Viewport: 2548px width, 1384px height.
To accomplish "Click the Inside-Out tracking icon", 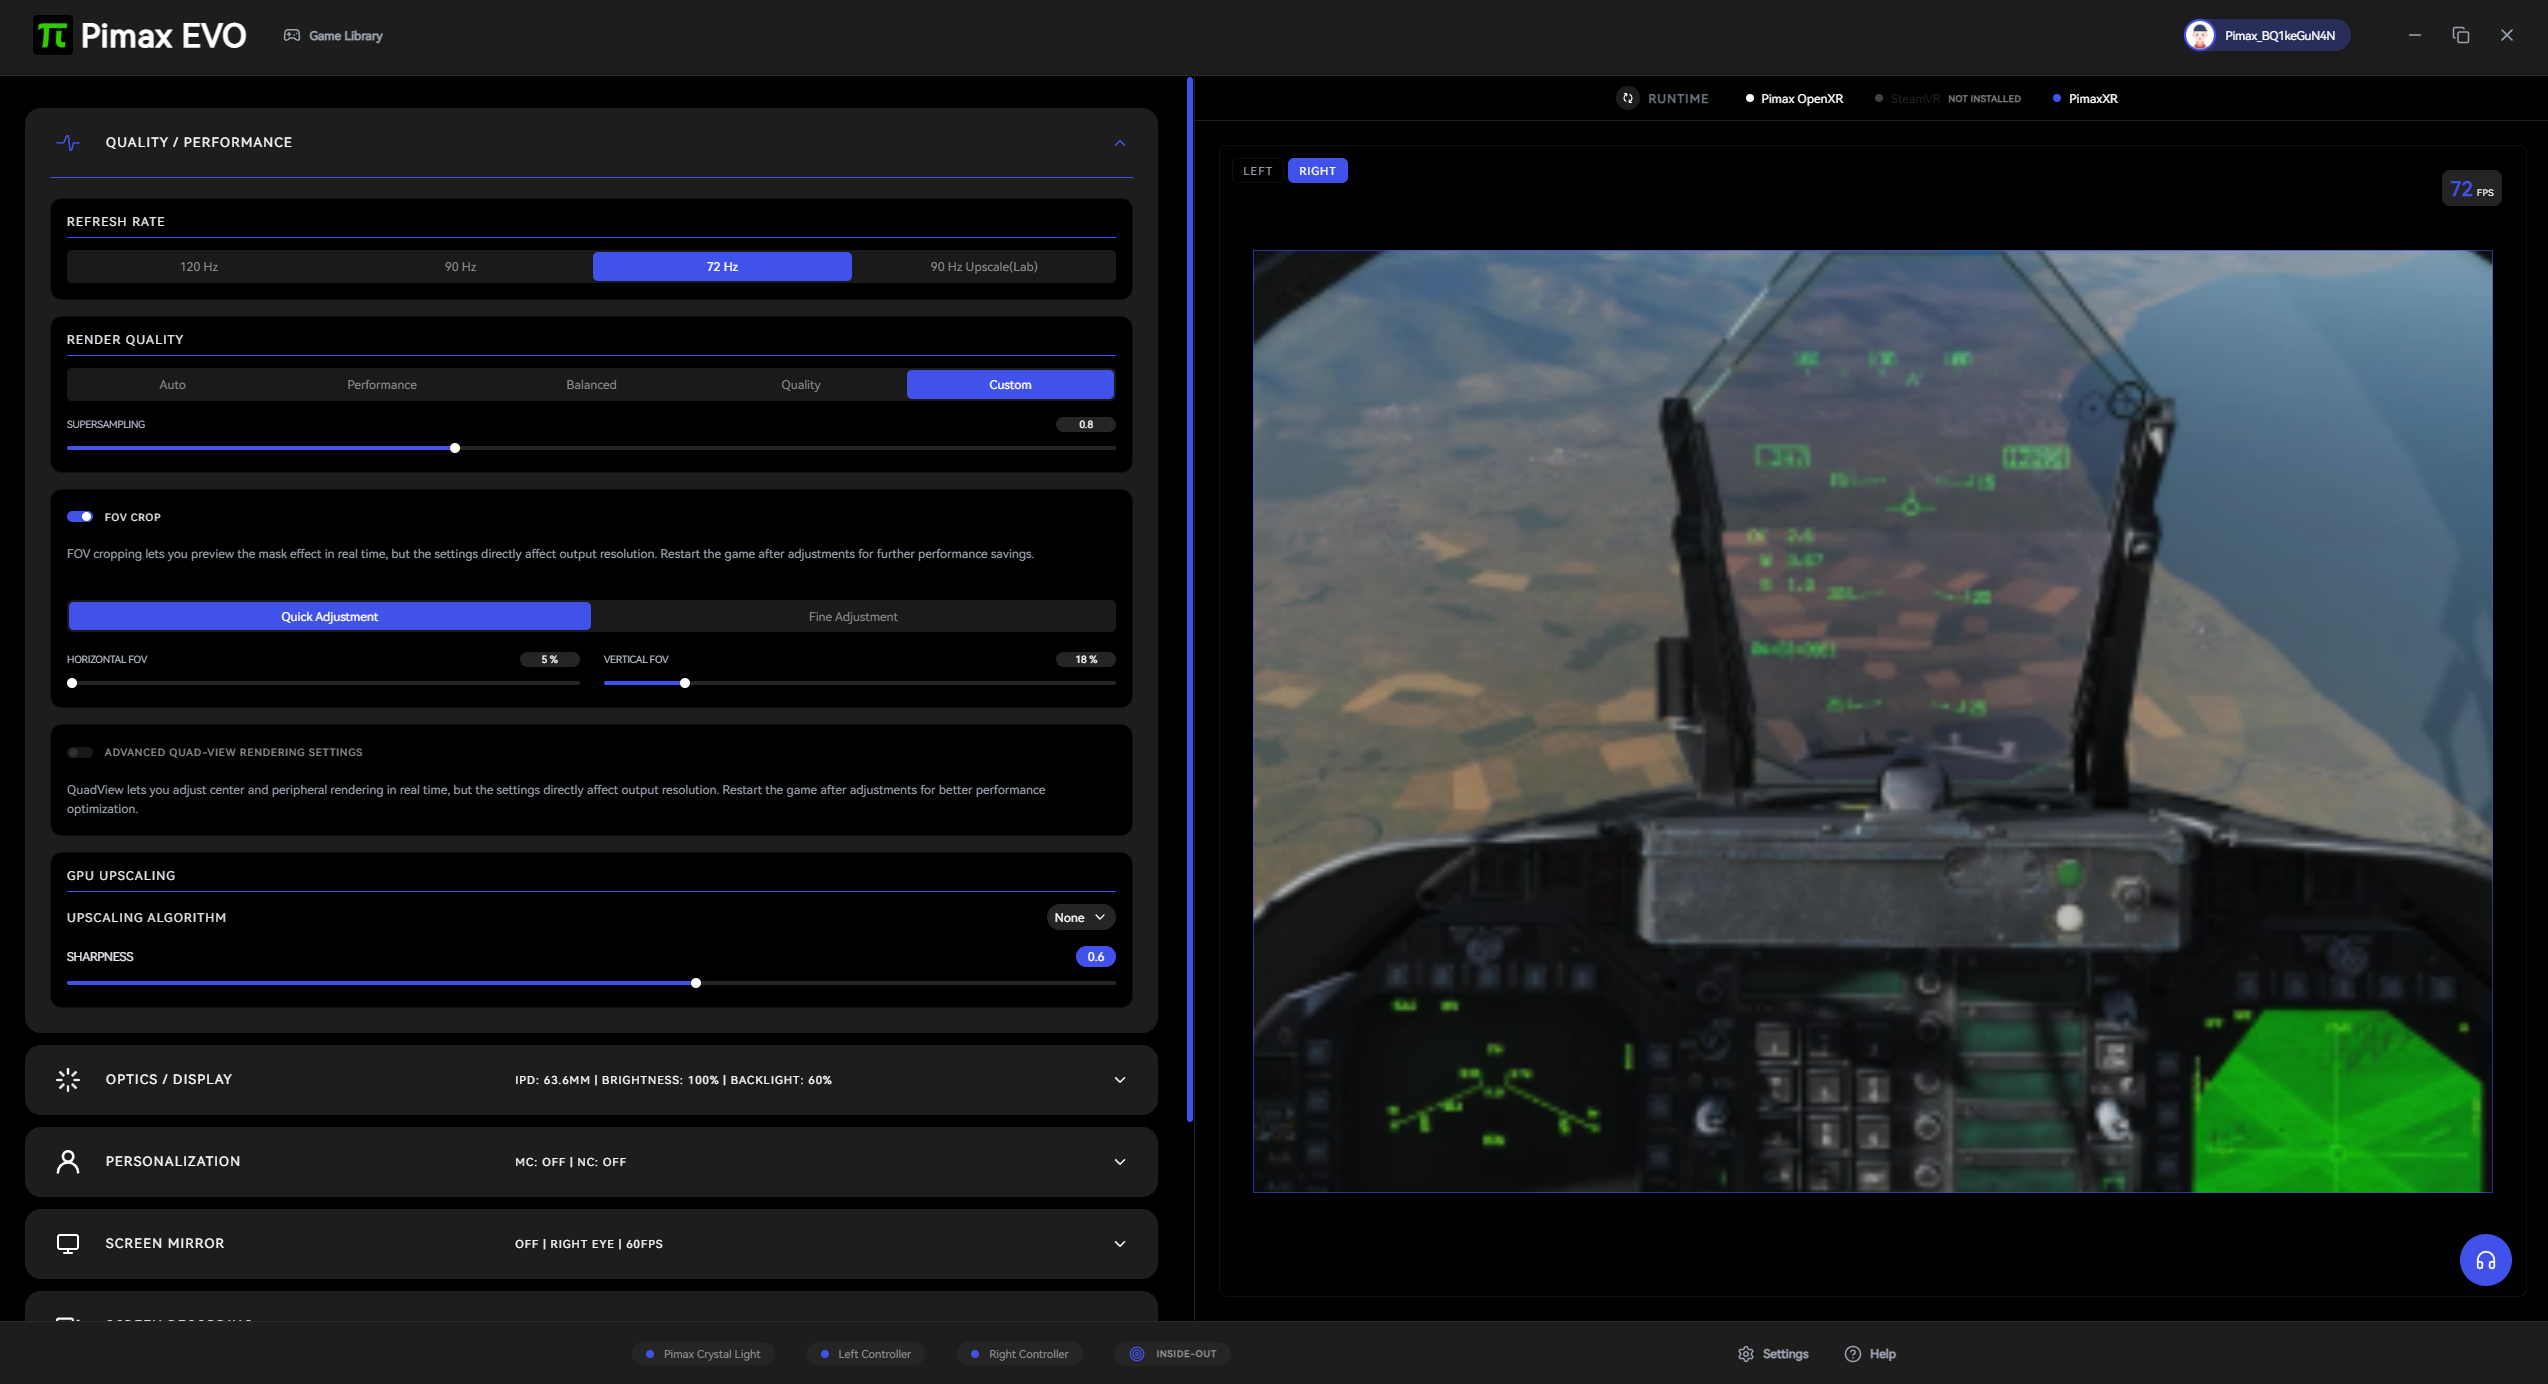I will tap(1137, 1354).
